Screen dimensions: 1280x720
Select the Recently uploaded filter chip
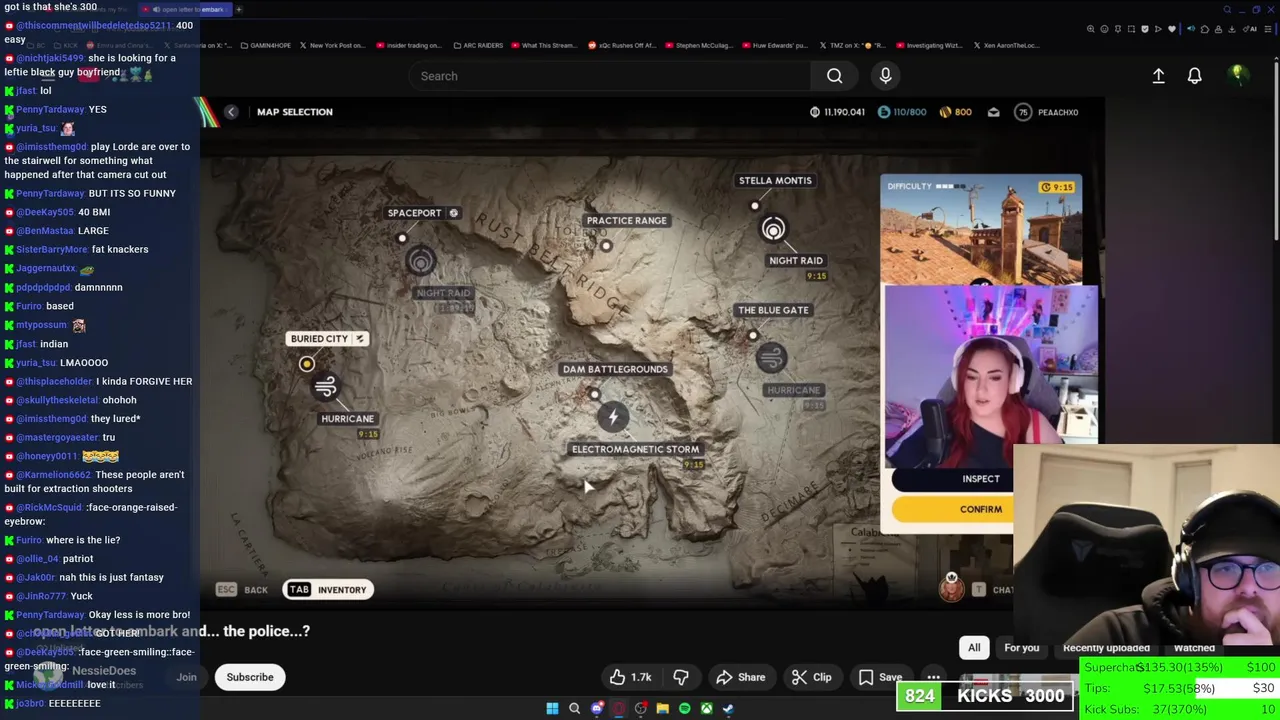[x=1106, y=648]
